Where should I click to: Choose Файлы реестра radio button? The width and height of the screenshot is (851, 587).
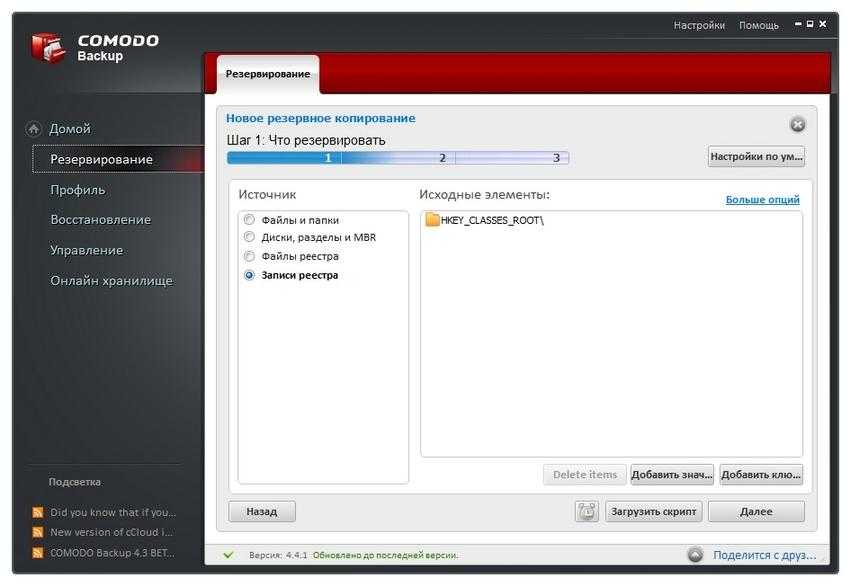tap(250, 256)
